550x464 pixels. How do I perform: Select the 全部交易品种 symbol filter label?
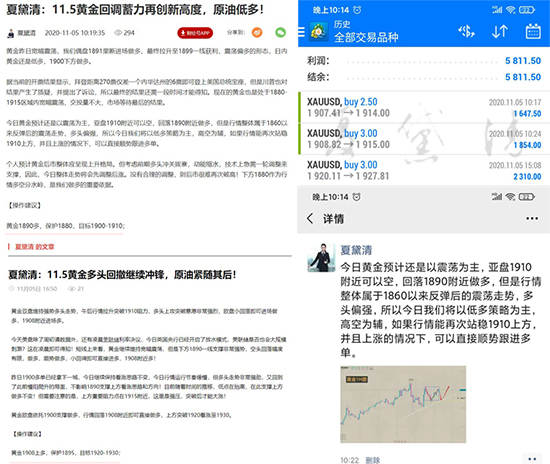(x=366, y=37)
